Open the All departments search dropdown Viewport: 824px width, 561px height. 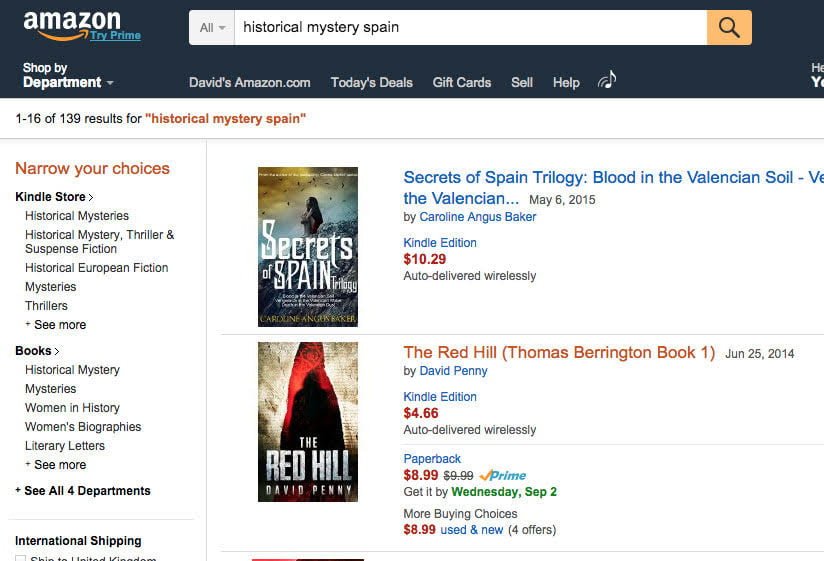(212, 28)
